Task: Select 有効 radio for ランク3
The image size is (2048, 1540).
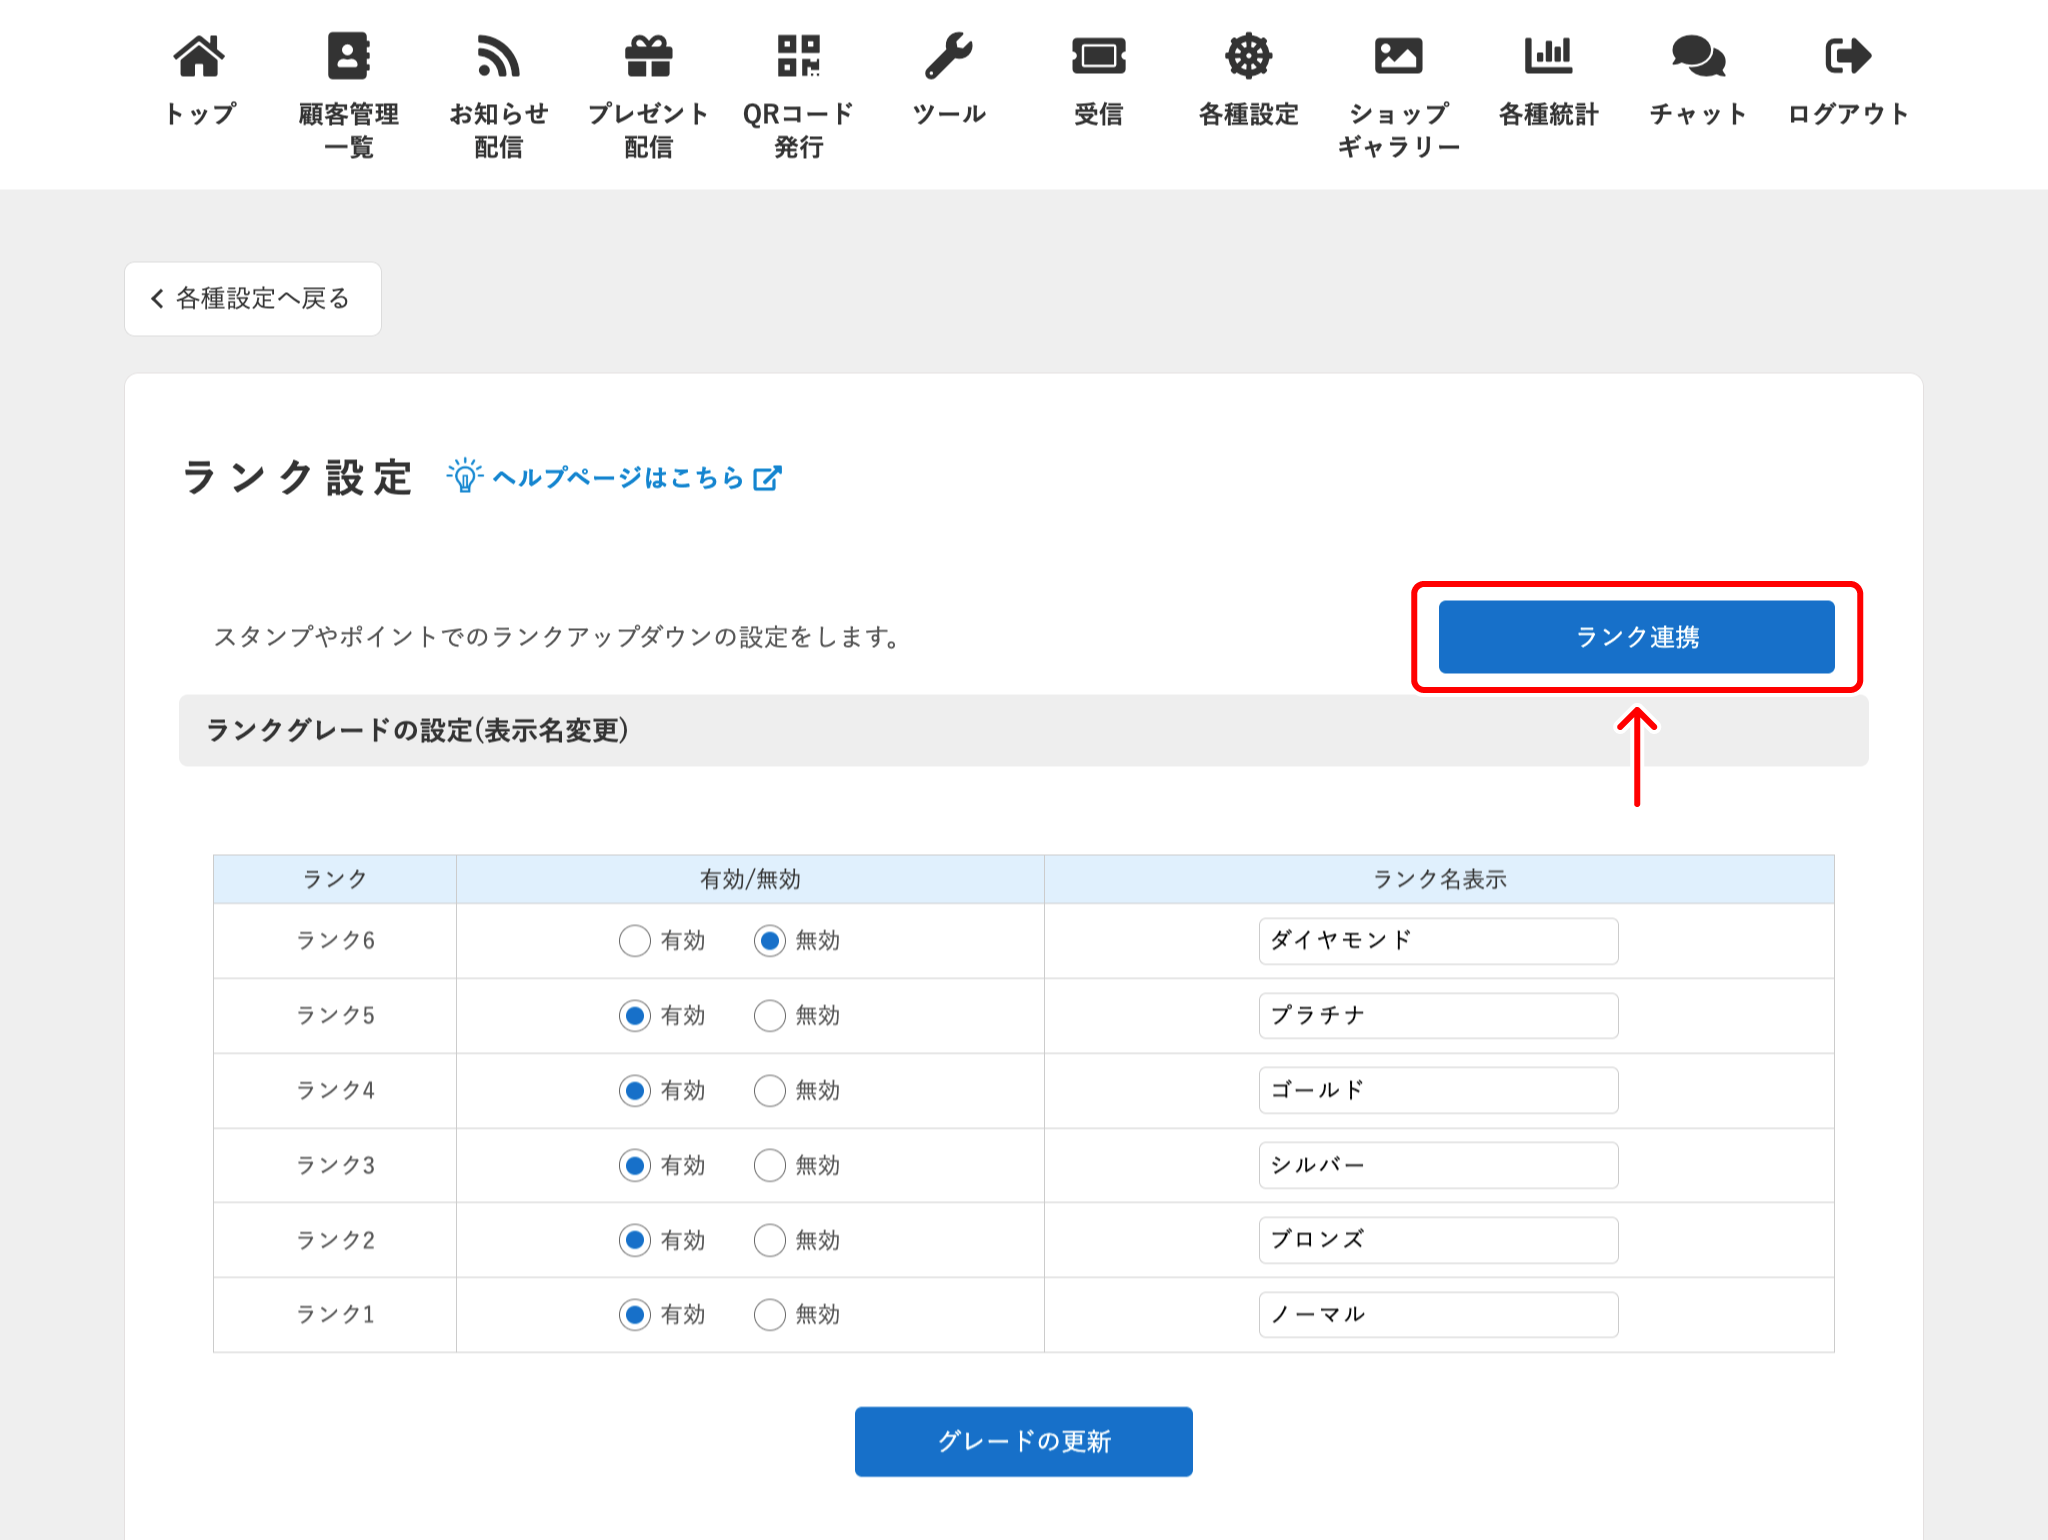Action: pos(635,1166)
